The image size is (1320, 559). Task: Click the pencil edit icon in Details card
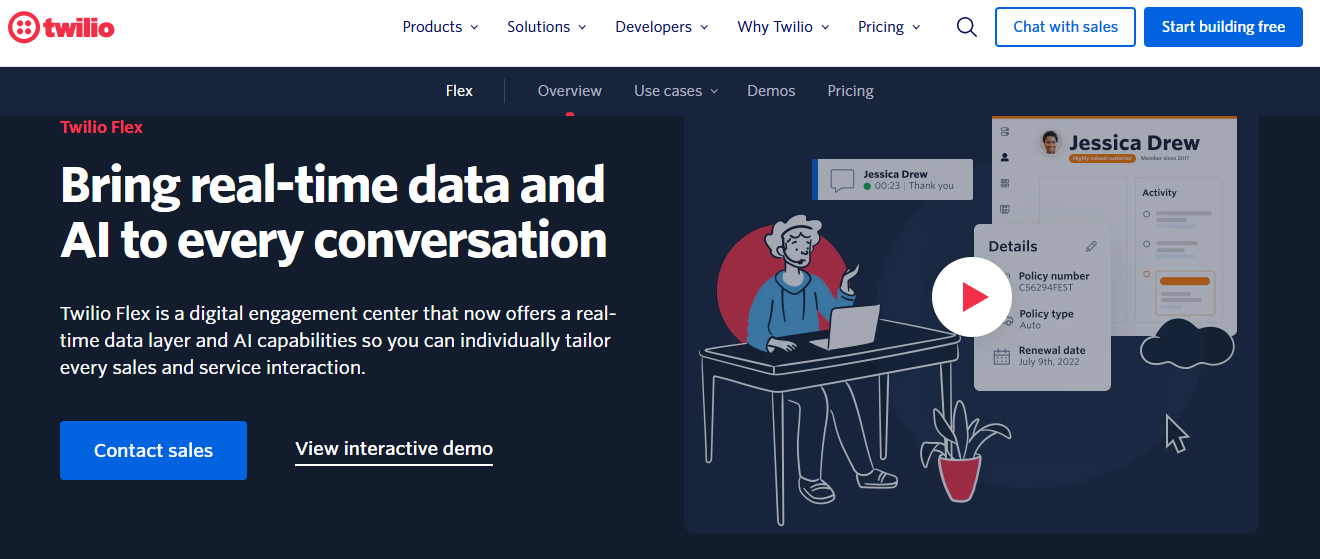coord(1091,246)
